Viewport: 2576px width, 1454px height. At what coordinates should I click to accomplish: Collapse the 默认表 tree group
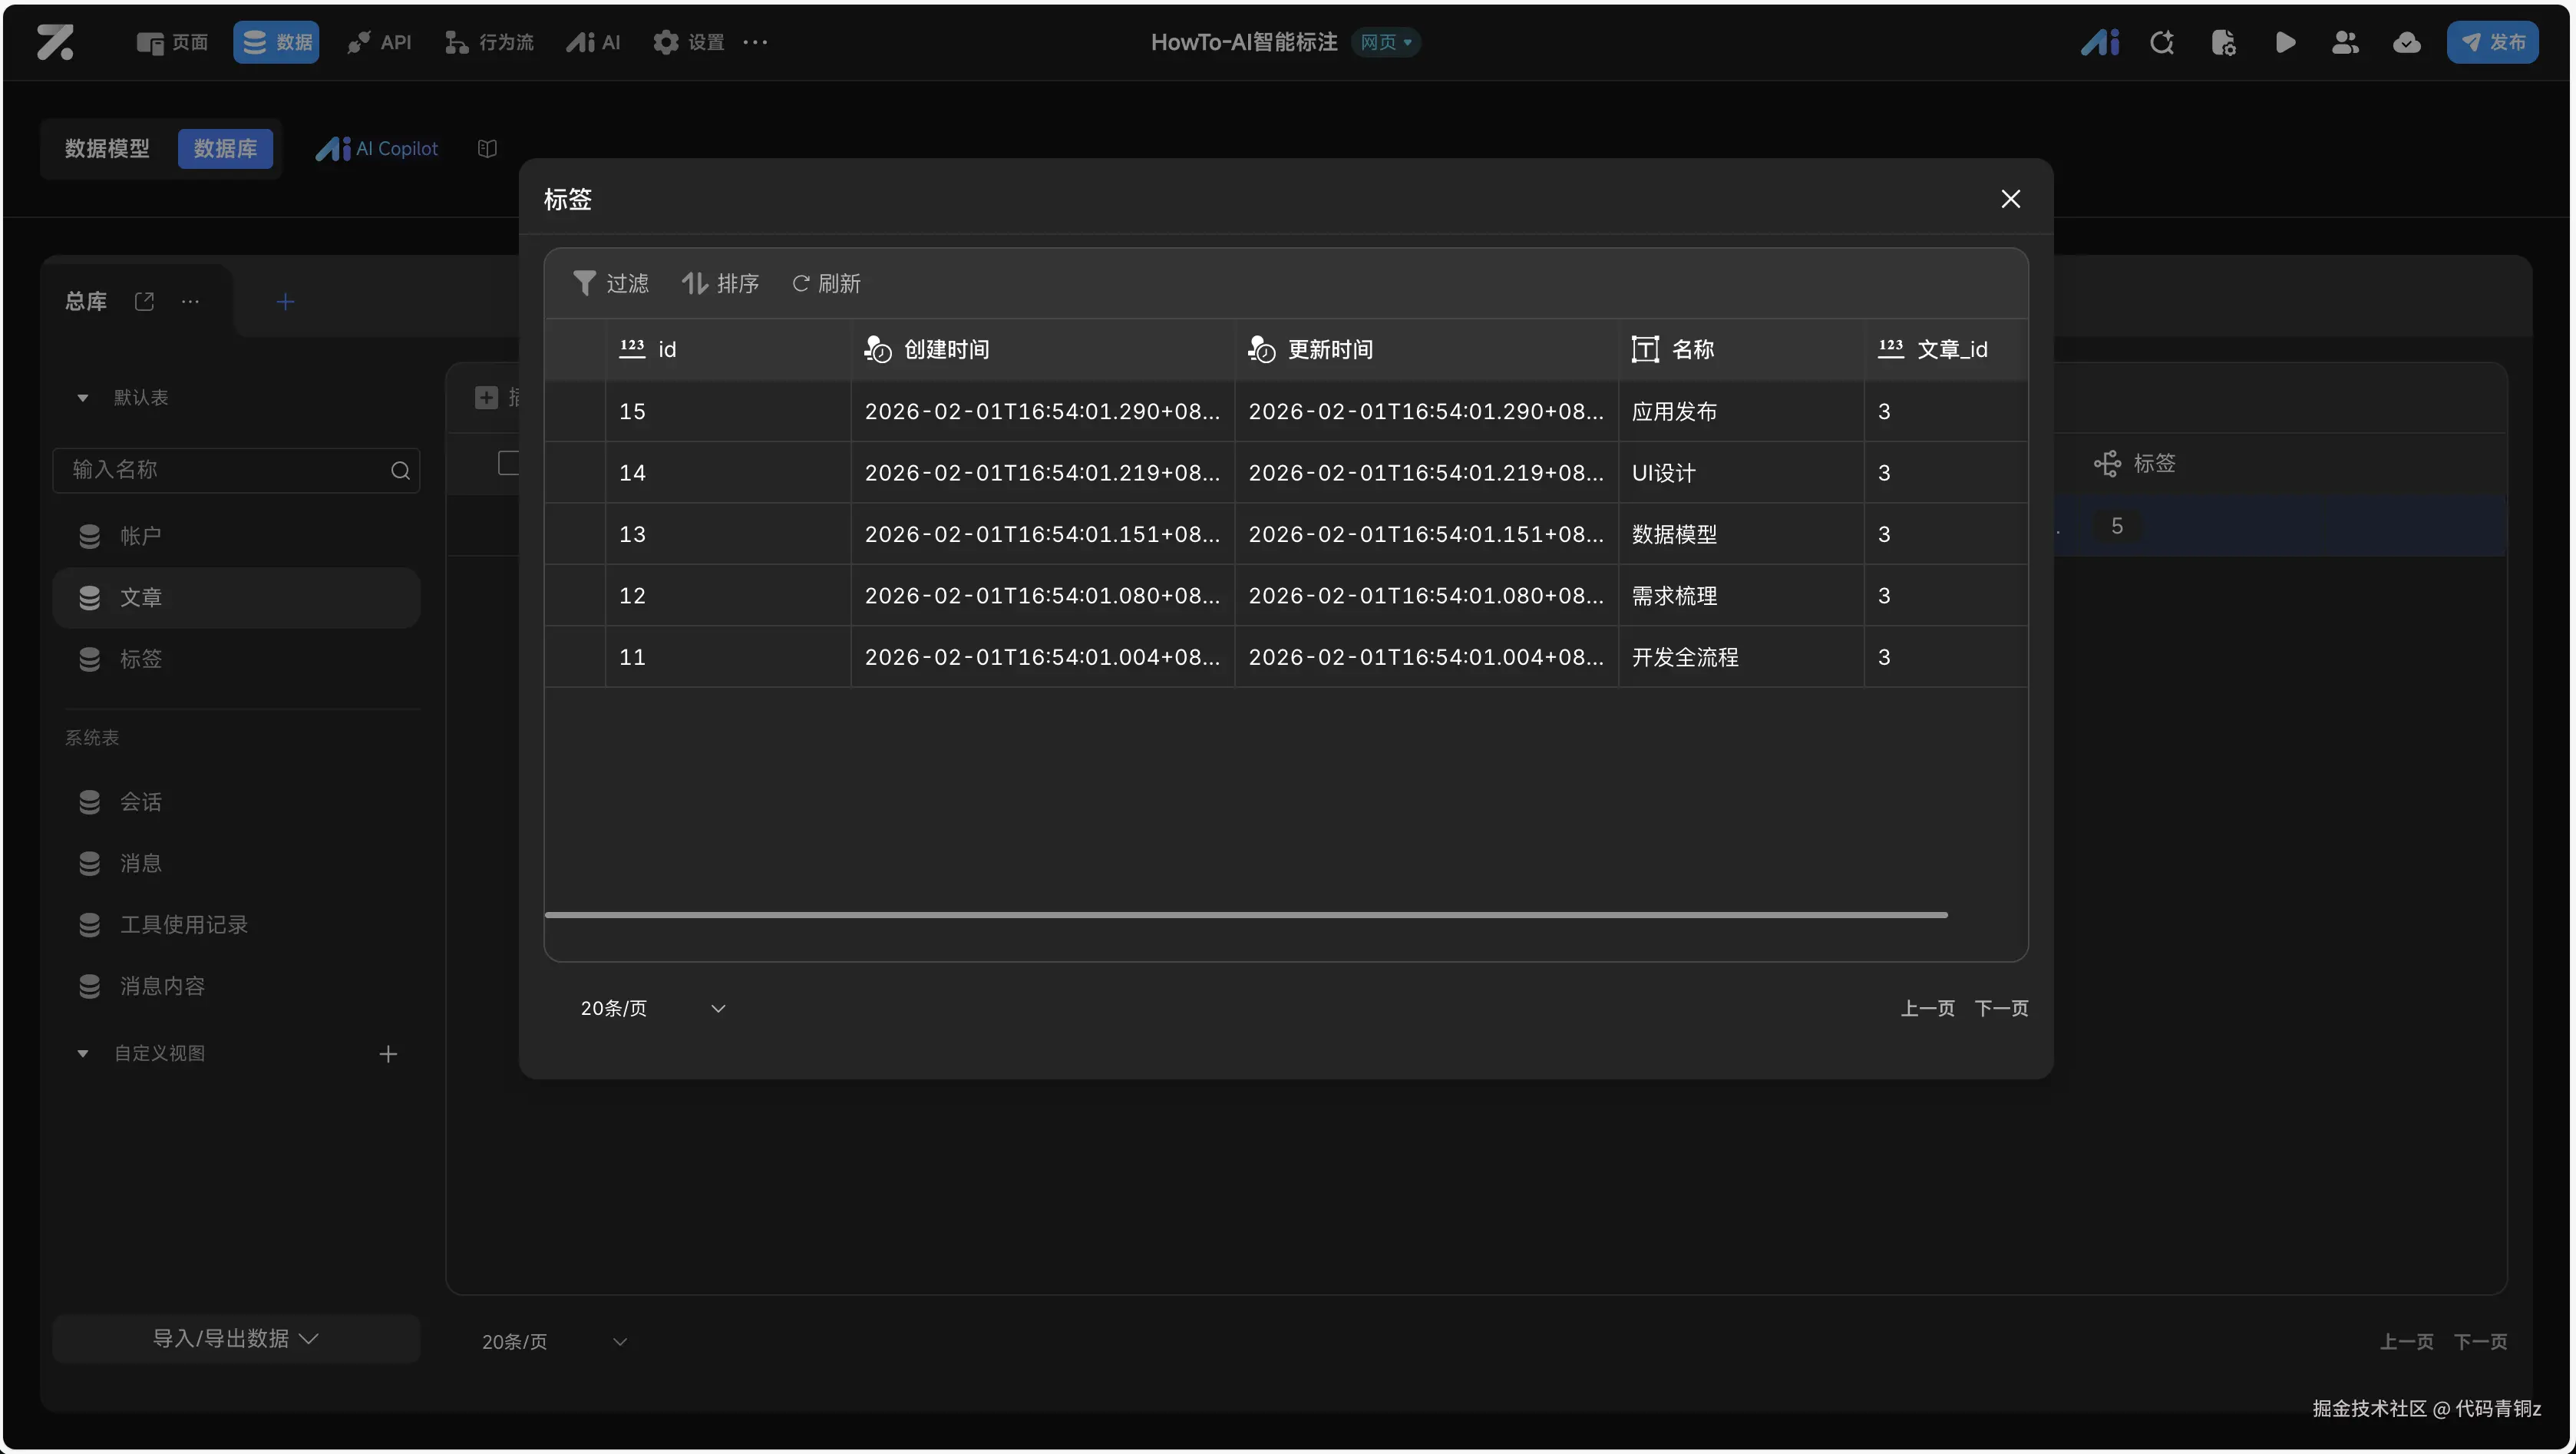coord(83,398)
